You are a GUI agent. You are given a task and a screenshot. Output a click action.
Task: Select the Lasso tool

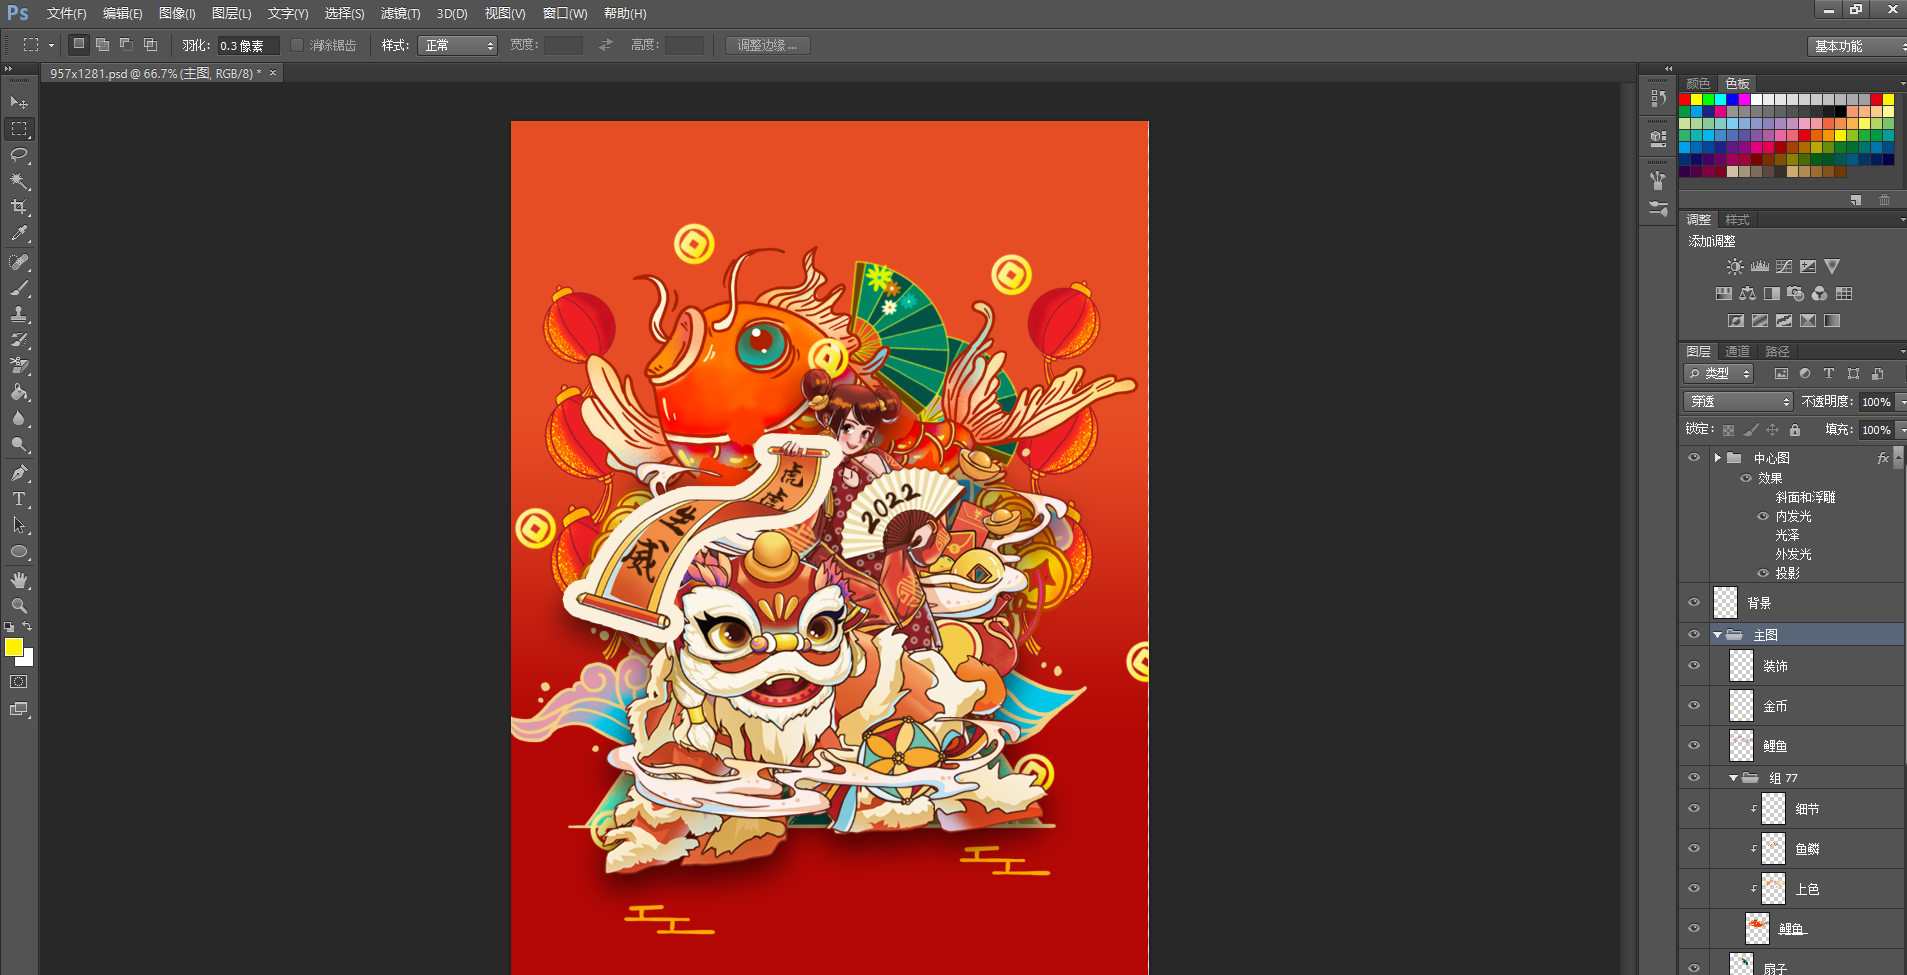(x=19, y=155)
